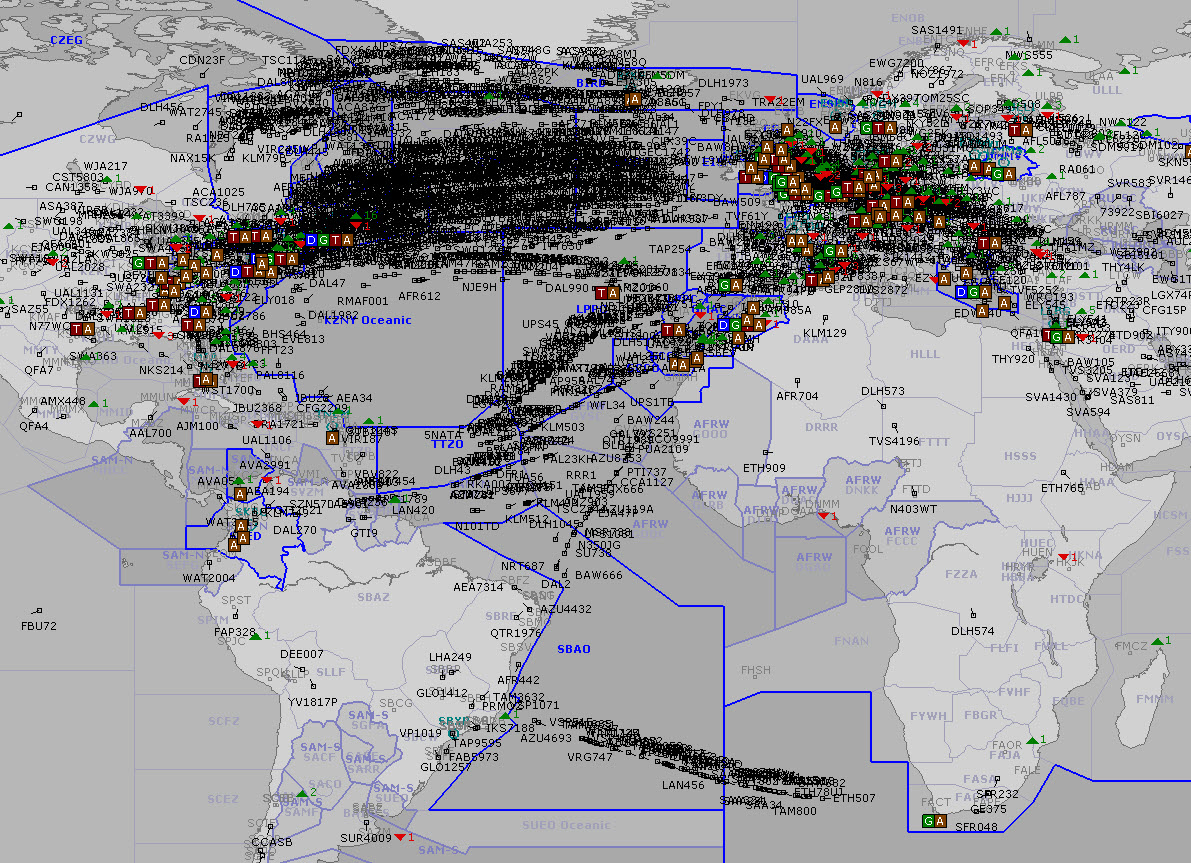Click the FBU72 aircraft marker over the Pacific
This screenshot has width=1191, height=863.
[38, 611]
